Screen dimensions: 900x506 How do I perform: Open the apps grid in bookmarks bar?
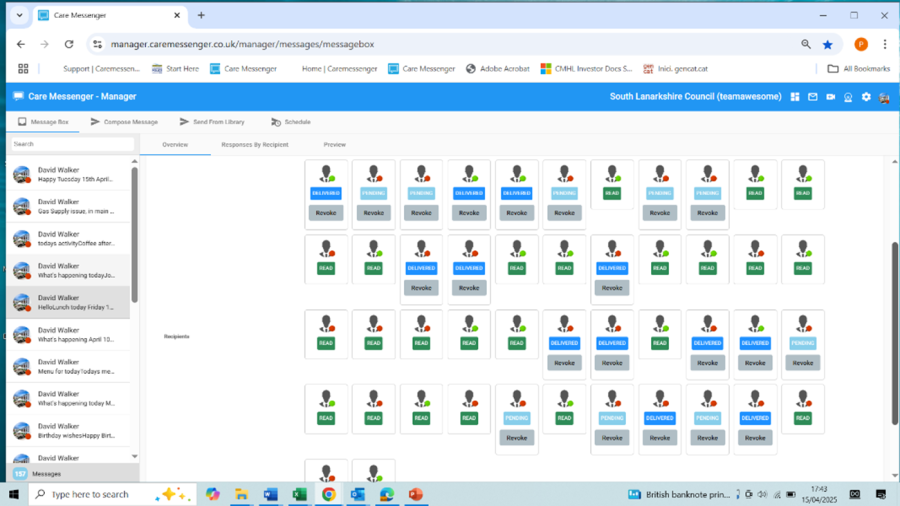pos(23,69)
